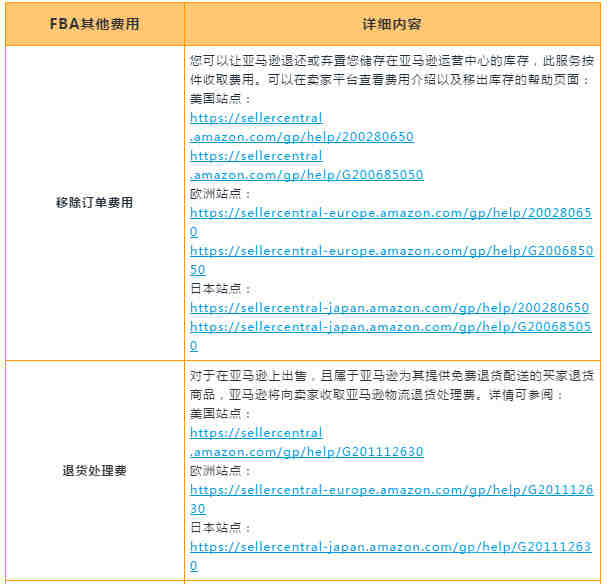Click 欧洲站点 label in returns fee row
This screenshot has width=608, height=584.
click(220, 470)
